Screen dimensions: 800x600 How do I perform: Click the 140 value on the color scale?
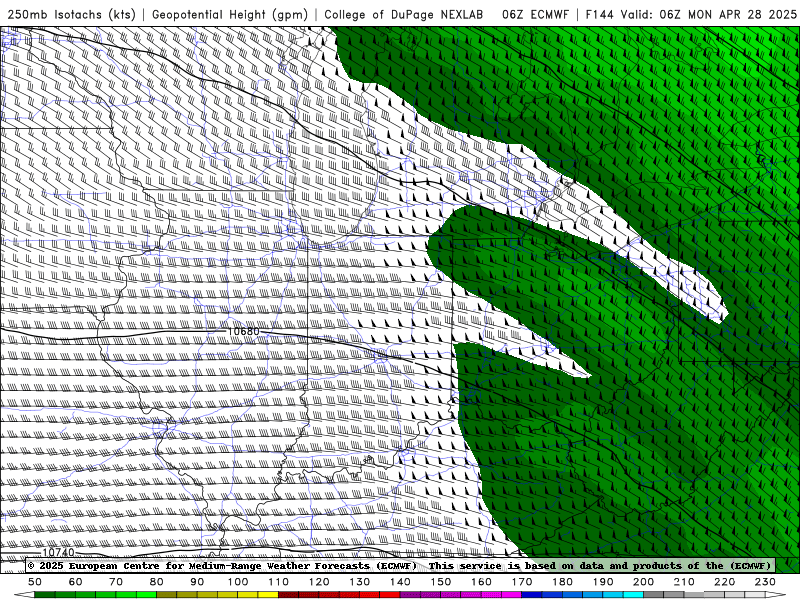tap(400, 582)
